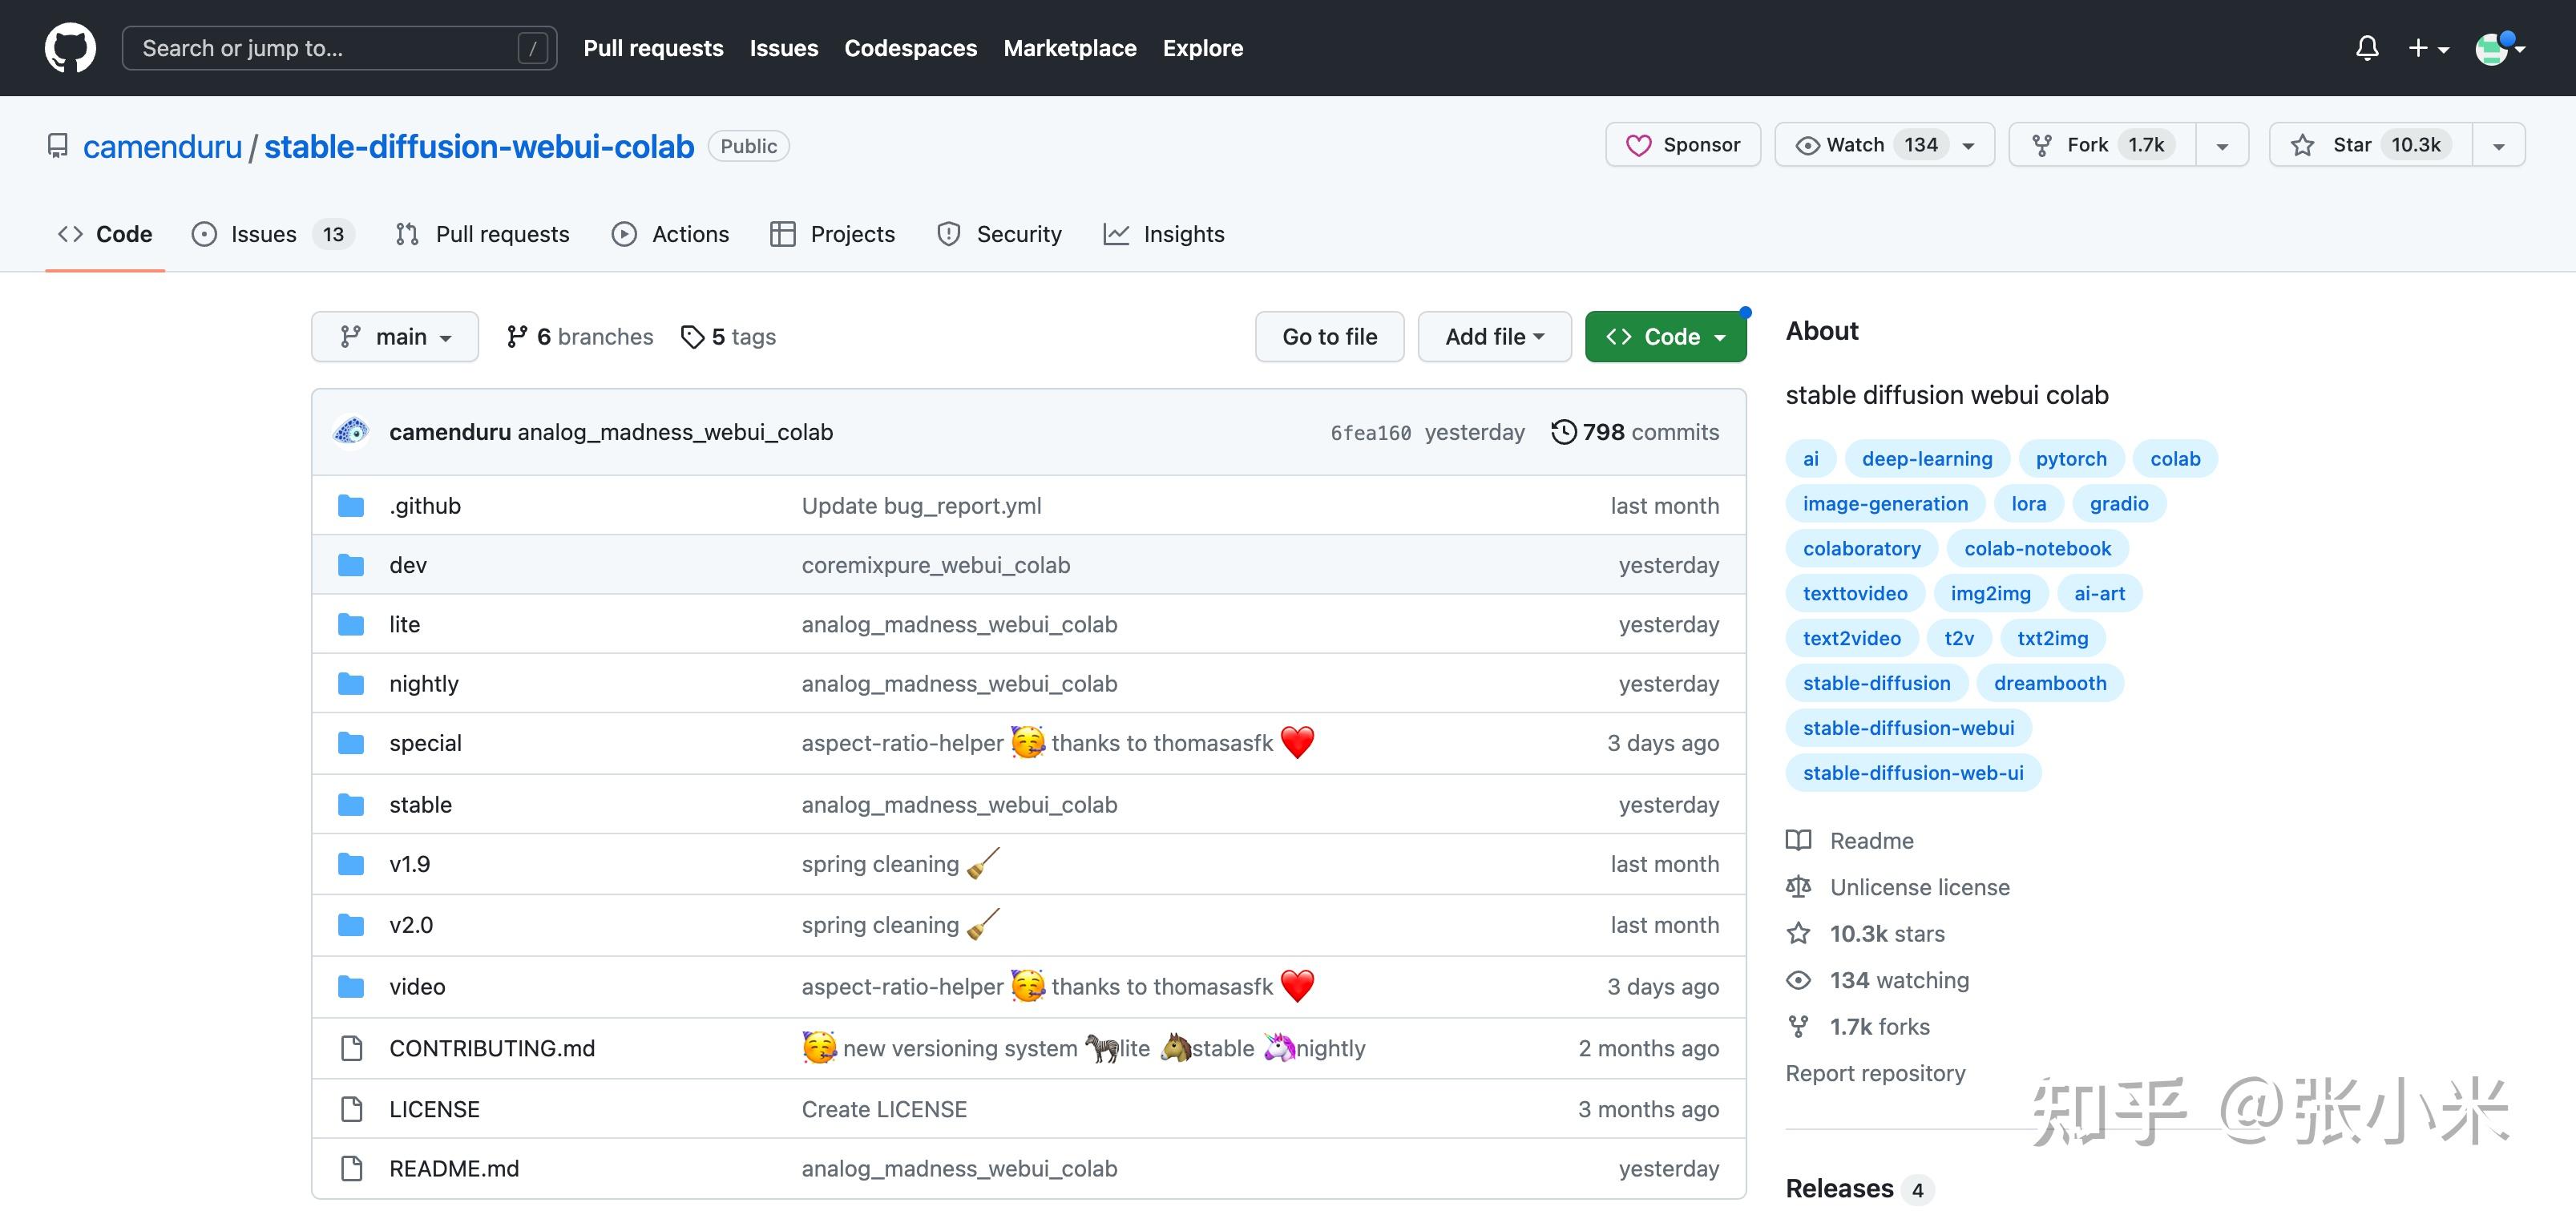Open the star lists dropdown arrow
The image size is (2576, 1215).
(x=2498, y=146)
